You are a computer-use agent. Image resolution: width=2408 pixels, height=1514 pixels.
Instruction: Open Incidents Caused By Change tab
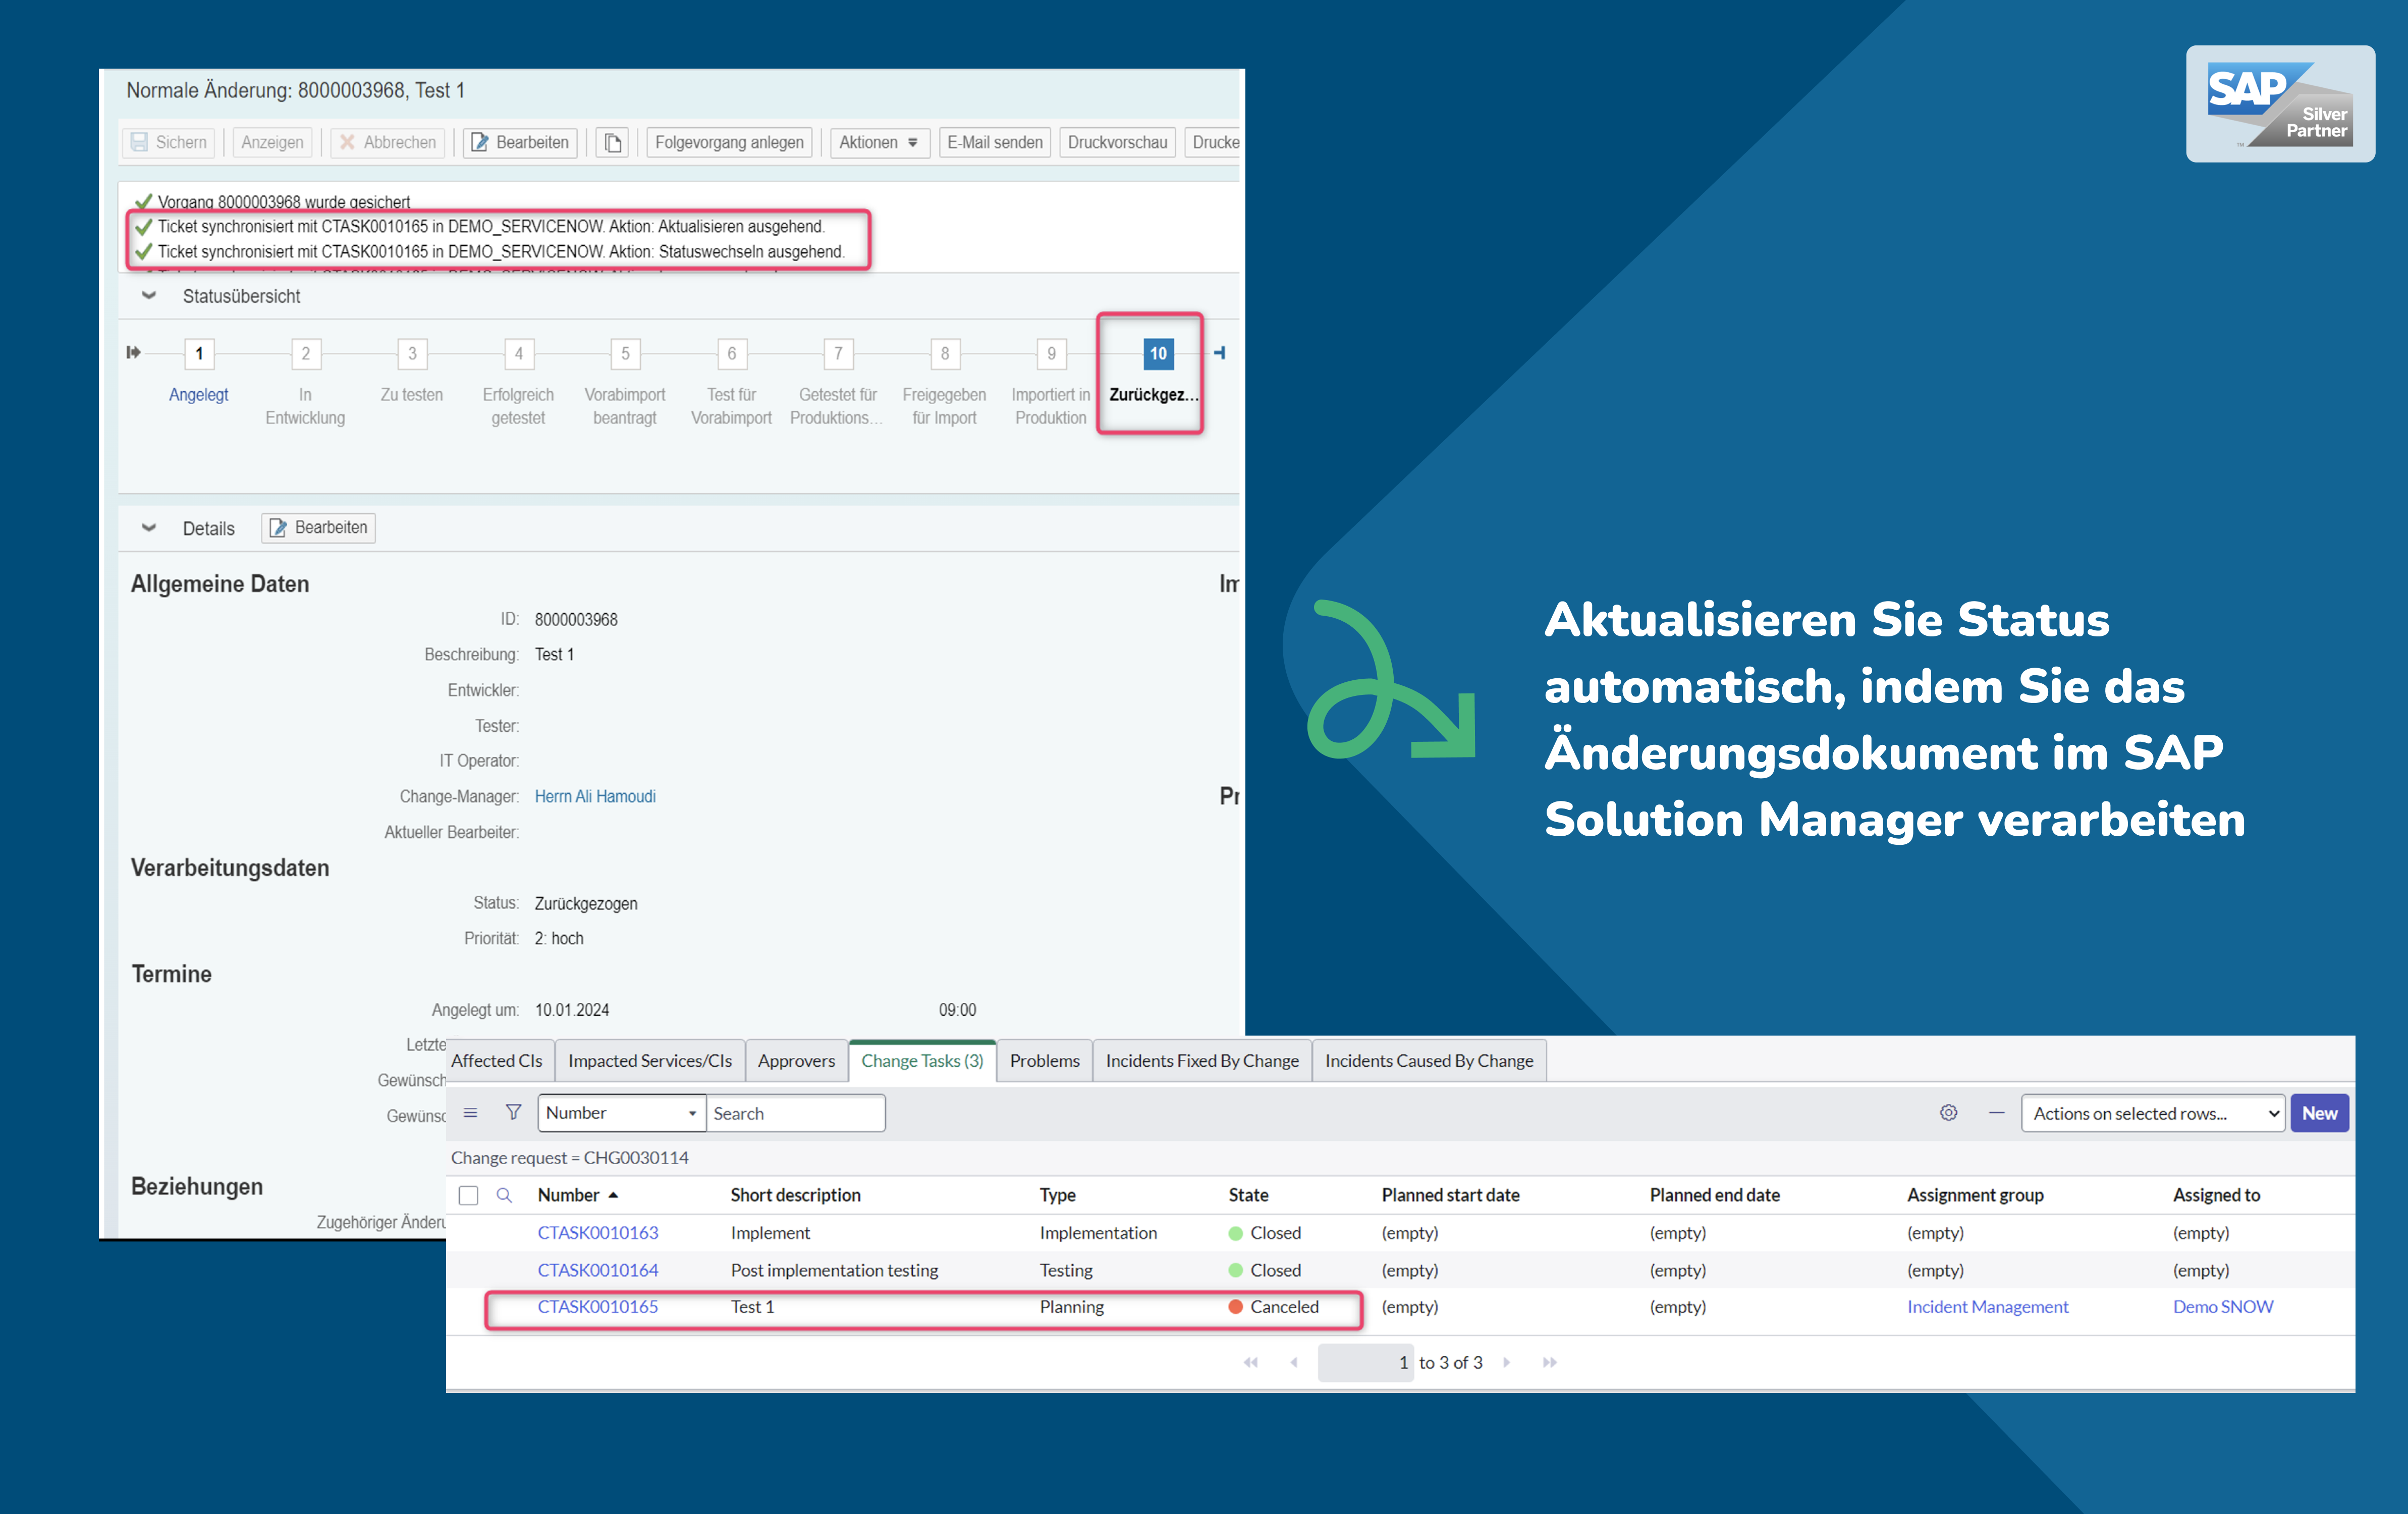pyautogui.click(x=1429, y=1061)
